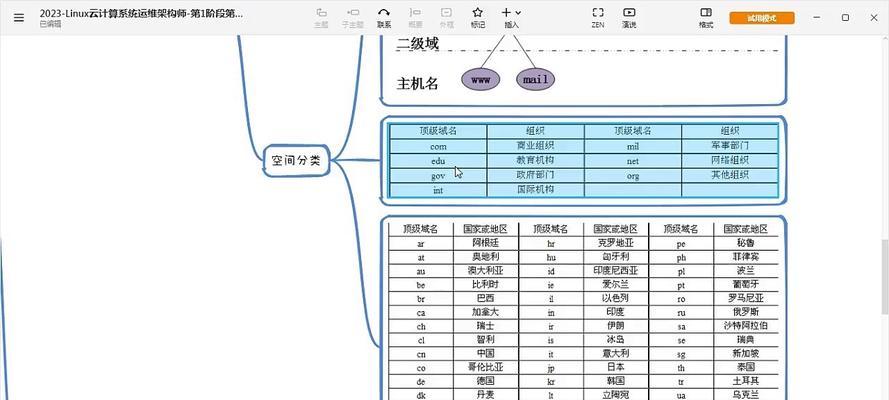Click the 比利时 cell
This screenshot has width=889, height=400.
pos(486,284)
